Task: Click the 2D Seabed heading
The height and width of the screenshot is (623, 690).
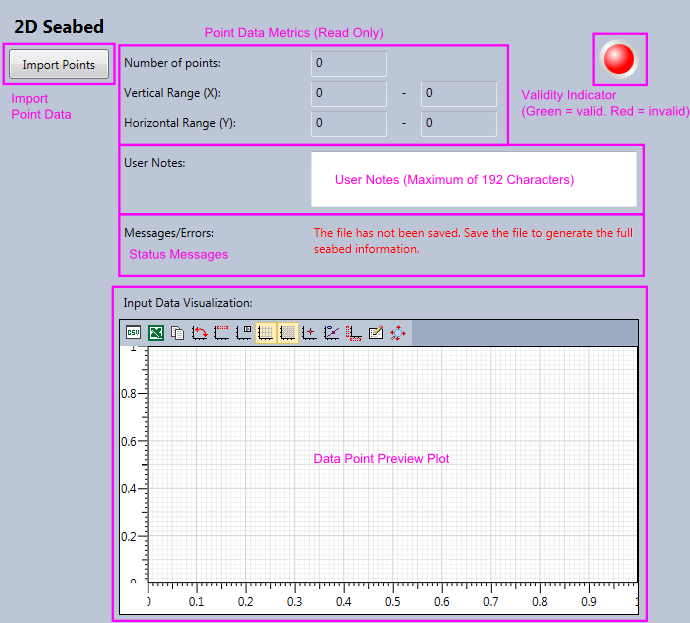Action: pos(59,27)
